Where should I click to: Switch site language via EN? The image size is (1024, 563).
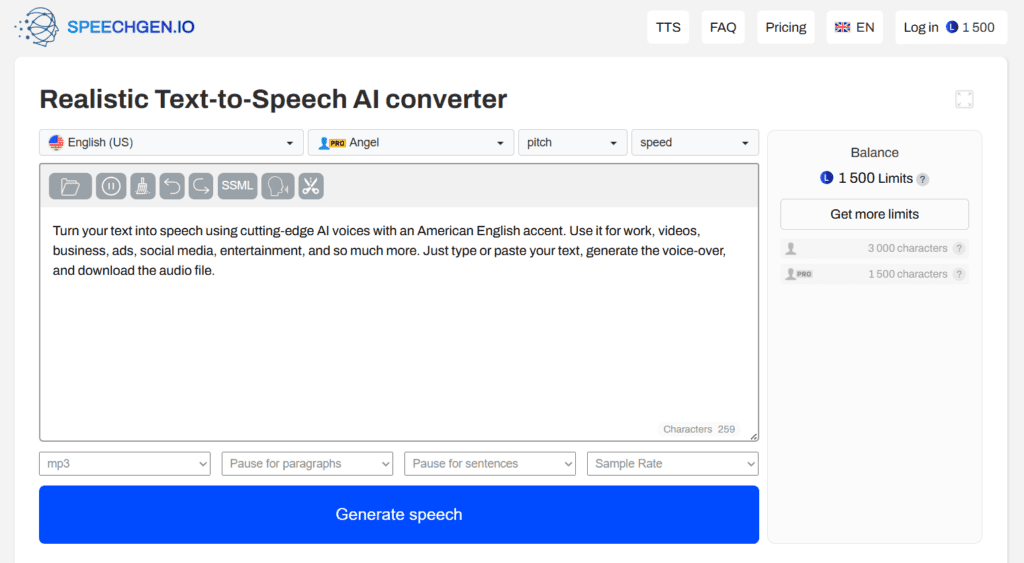click(855, 27)
